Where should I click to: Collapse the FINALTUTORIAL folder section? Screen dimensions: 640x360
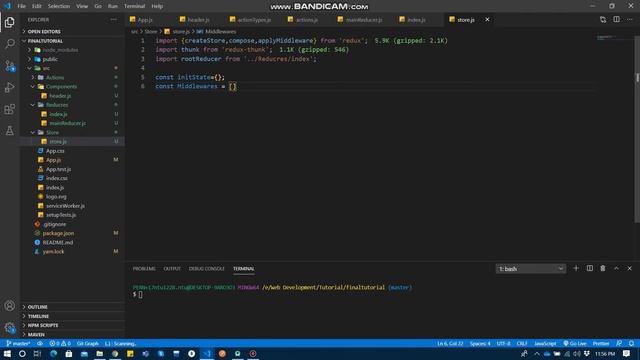(x=73, y=41)
